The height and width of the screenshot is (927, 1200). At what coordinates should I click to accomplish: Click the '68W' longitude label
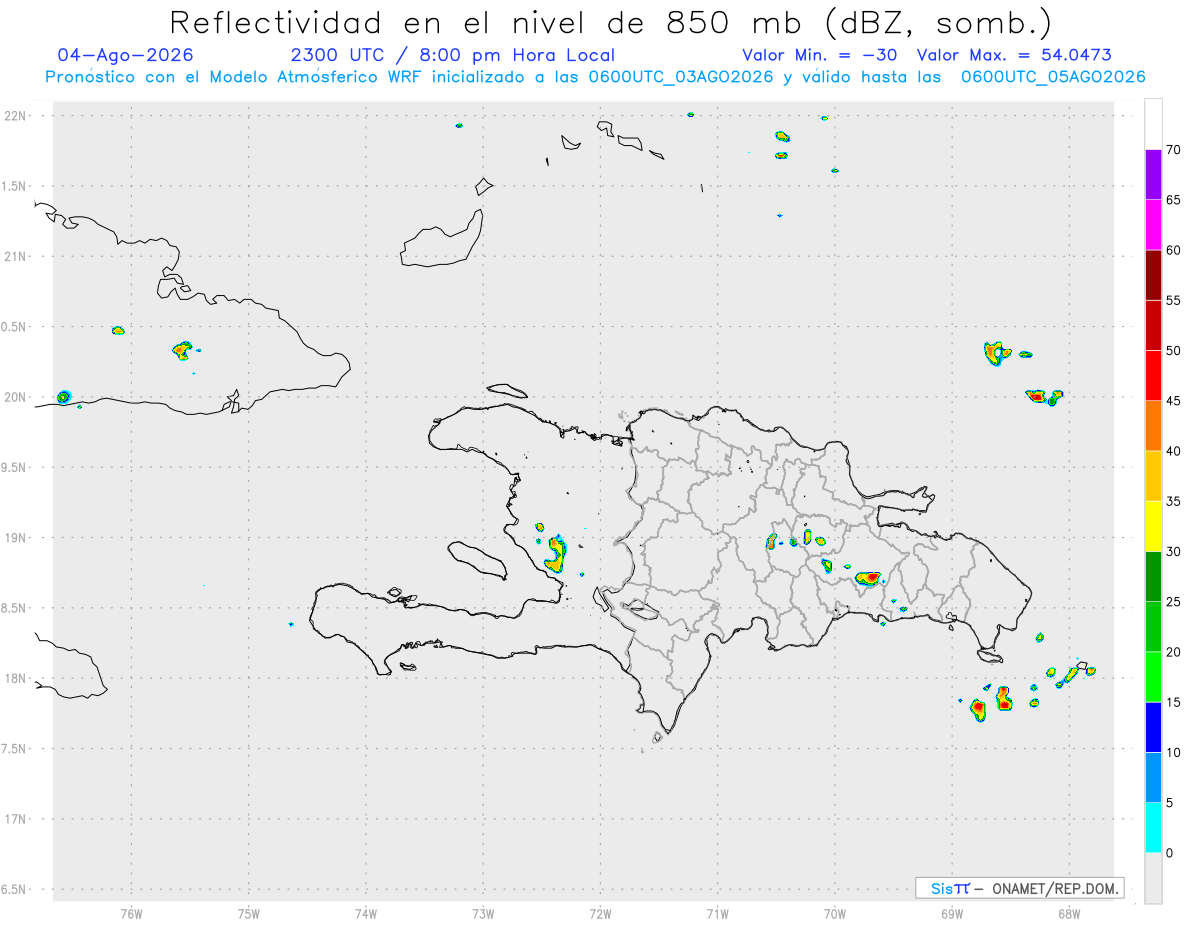1069,913
